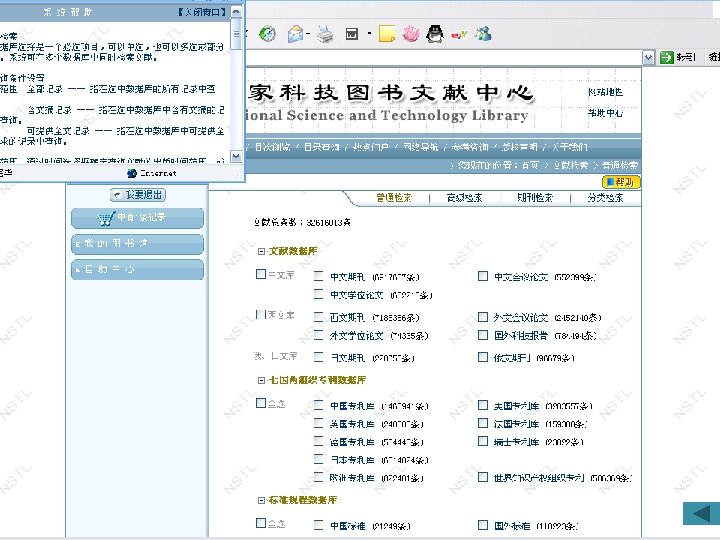Check the 中国专利 database checkbox
This screenshot has width=720, height=540.
tap(318, 405)
